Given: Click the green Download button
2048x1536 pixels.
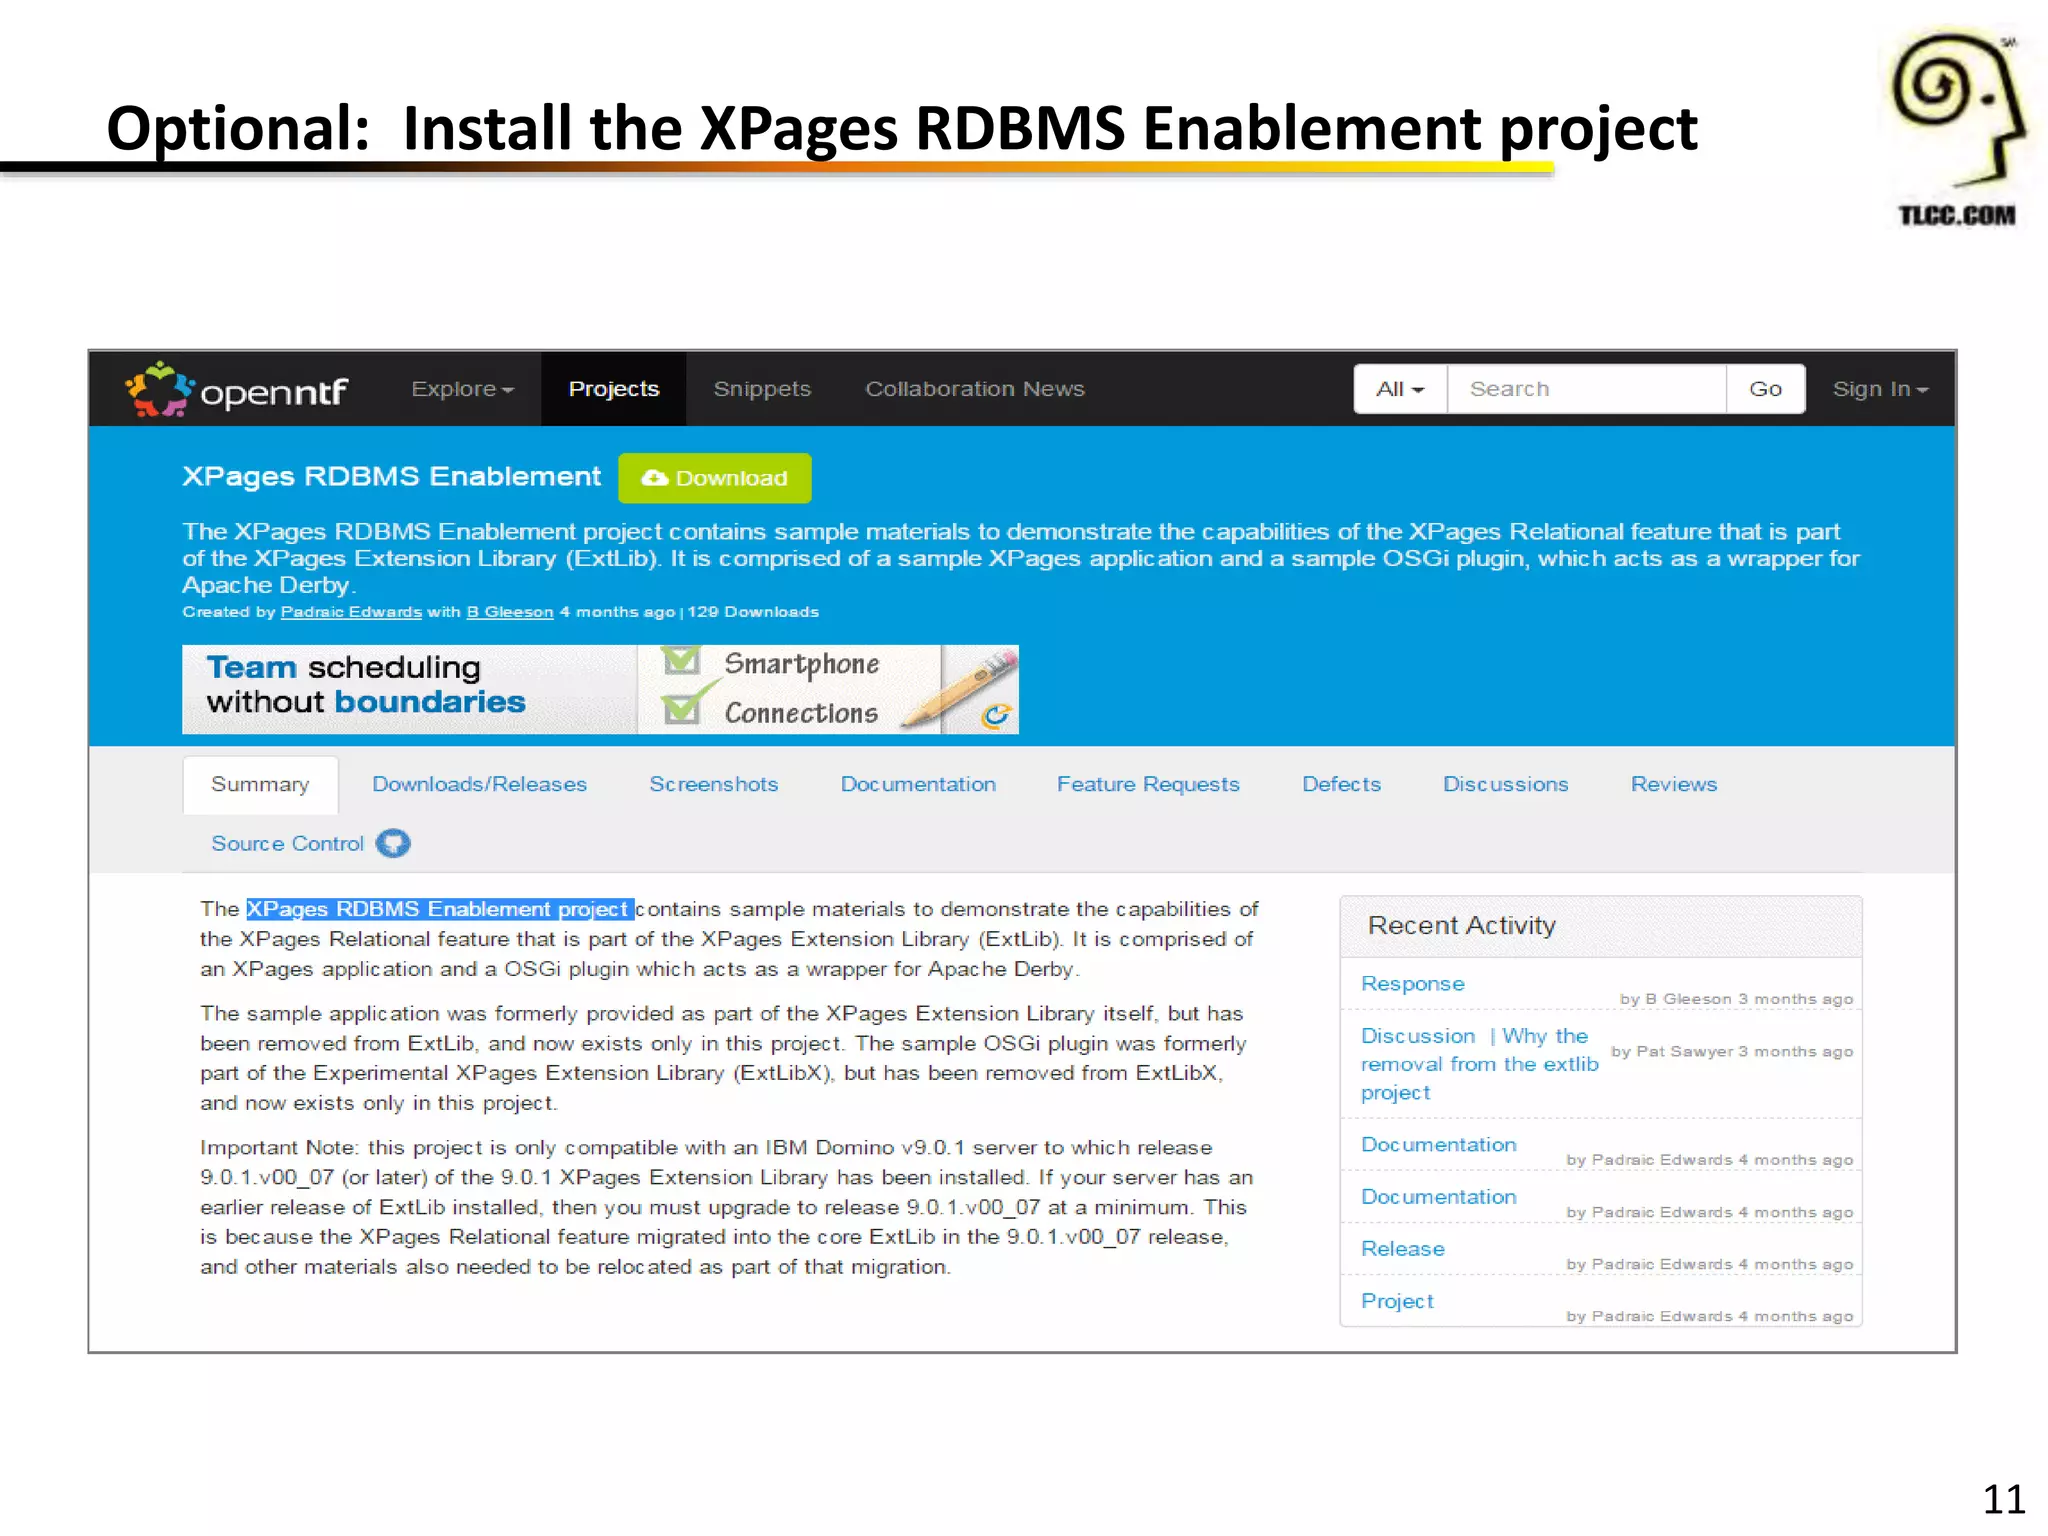Looking at the screenshot, I should pos(715,478).
